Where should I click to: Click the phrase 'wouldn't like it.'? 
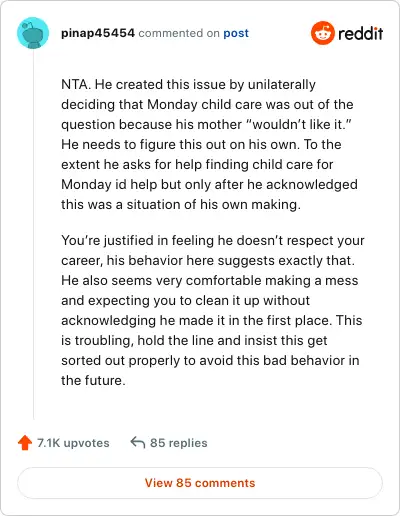tap(299, 124)
